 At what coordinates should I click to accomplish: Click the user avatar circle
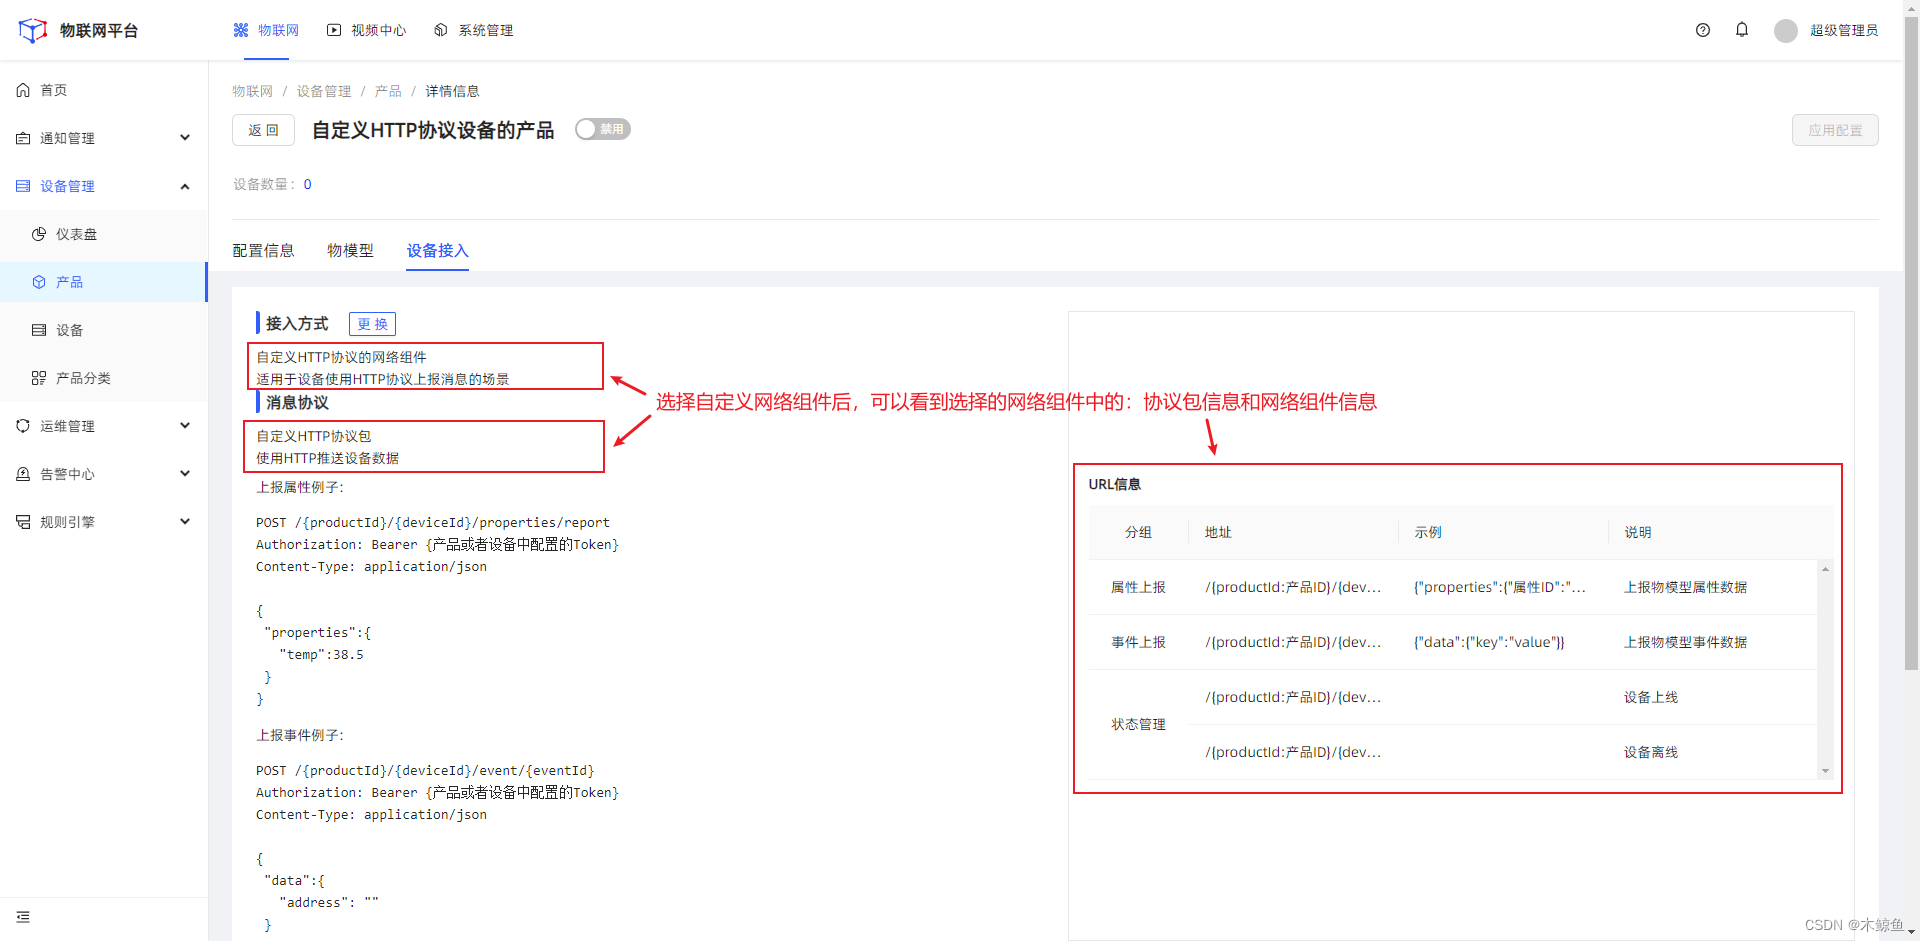[x=1786, y=31]
